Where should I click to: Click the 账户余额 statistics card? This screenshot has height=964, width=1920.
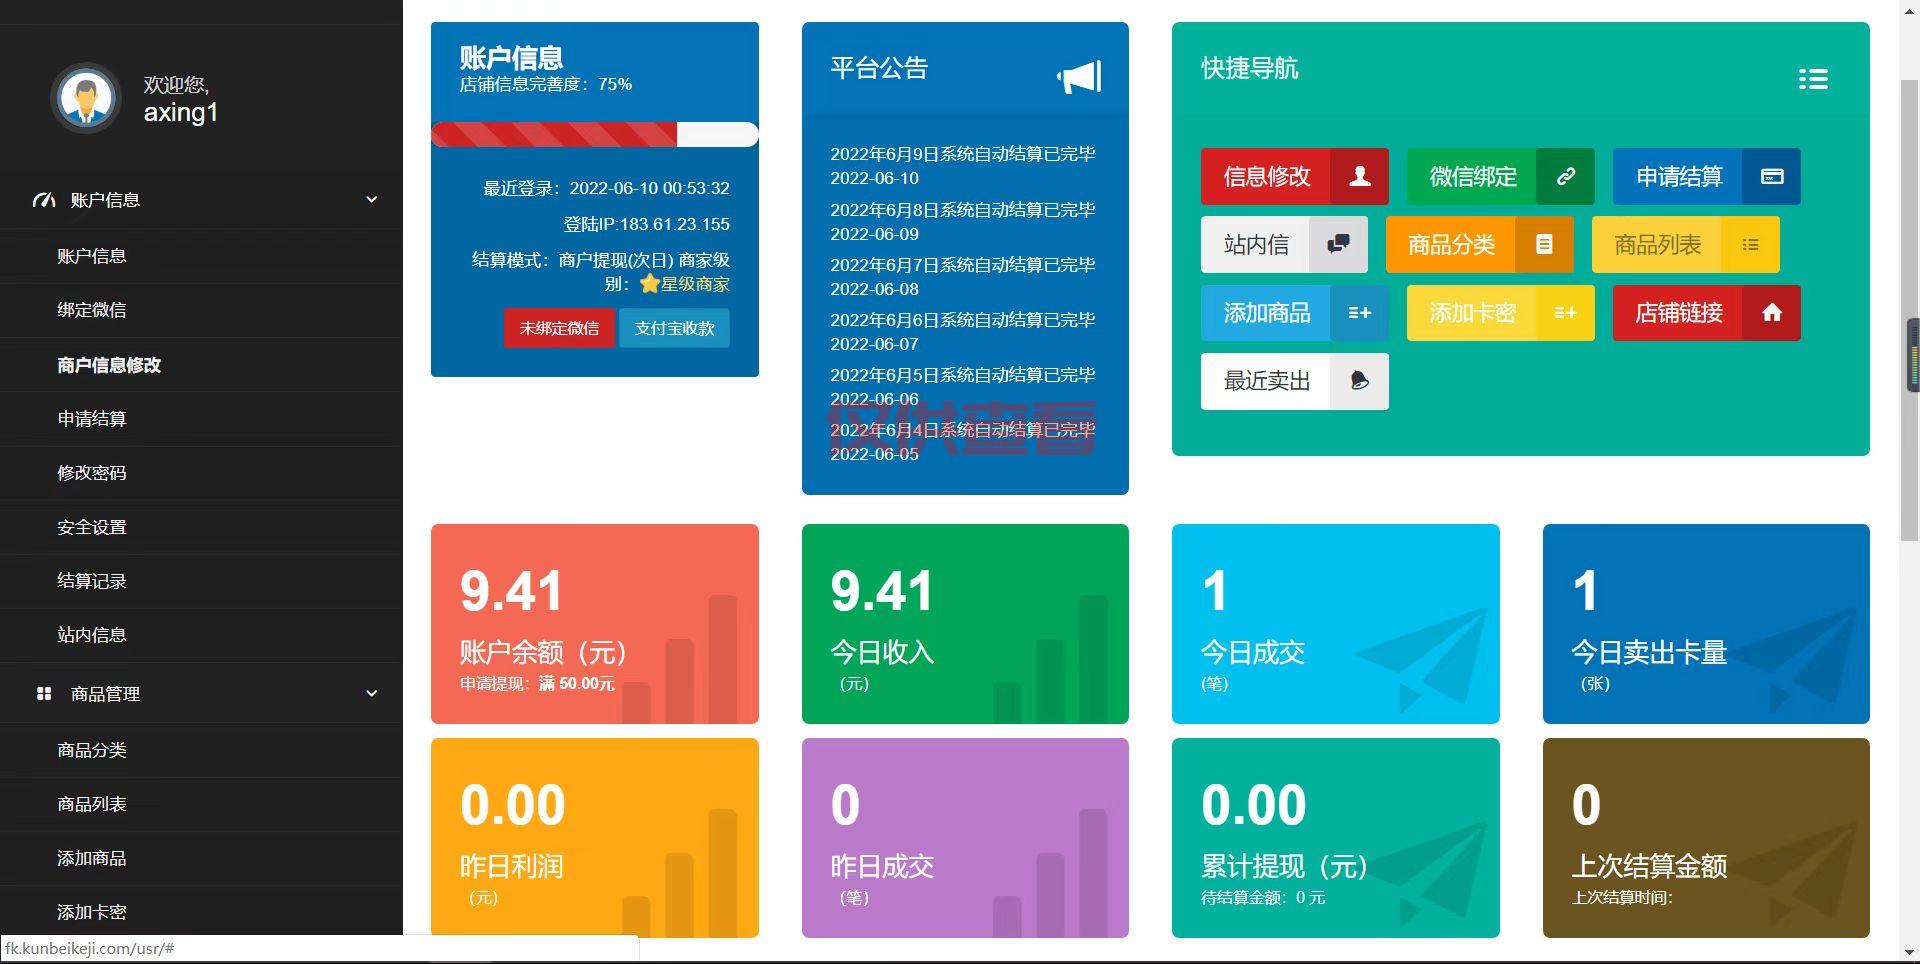pyautogui.click(x=594, y=623)
